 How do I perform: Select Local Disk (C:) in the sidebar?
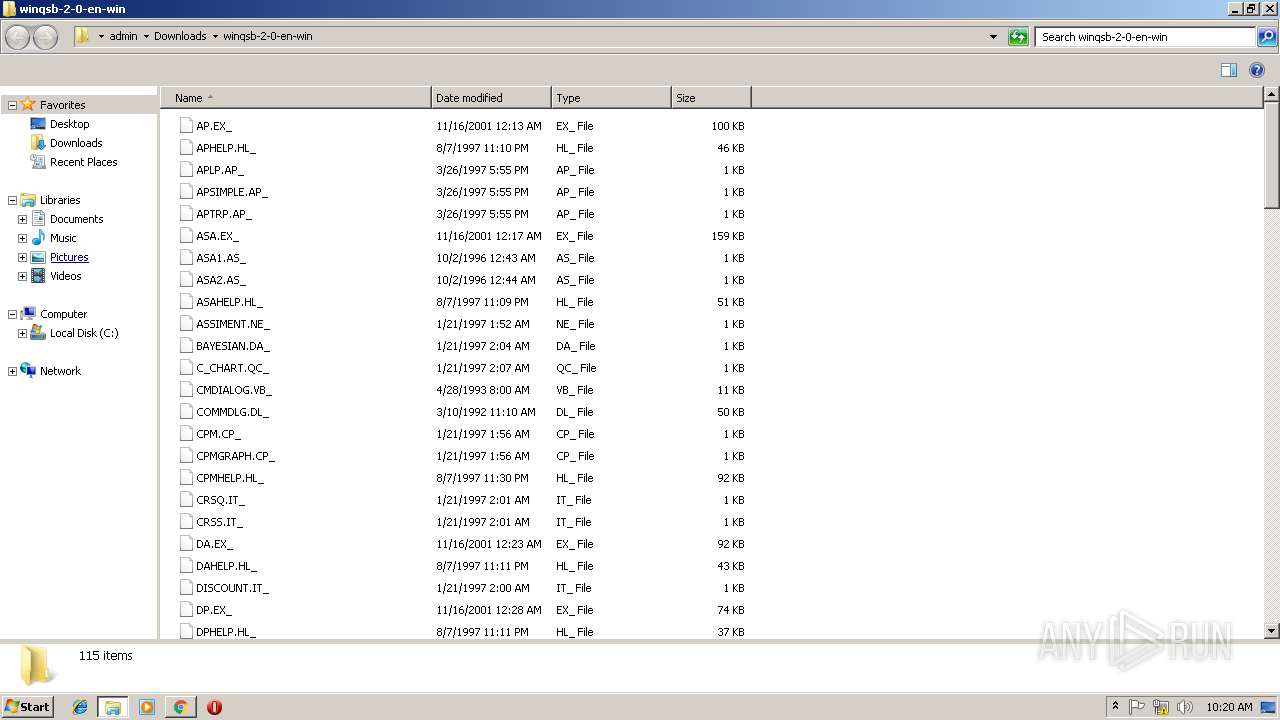84,333
